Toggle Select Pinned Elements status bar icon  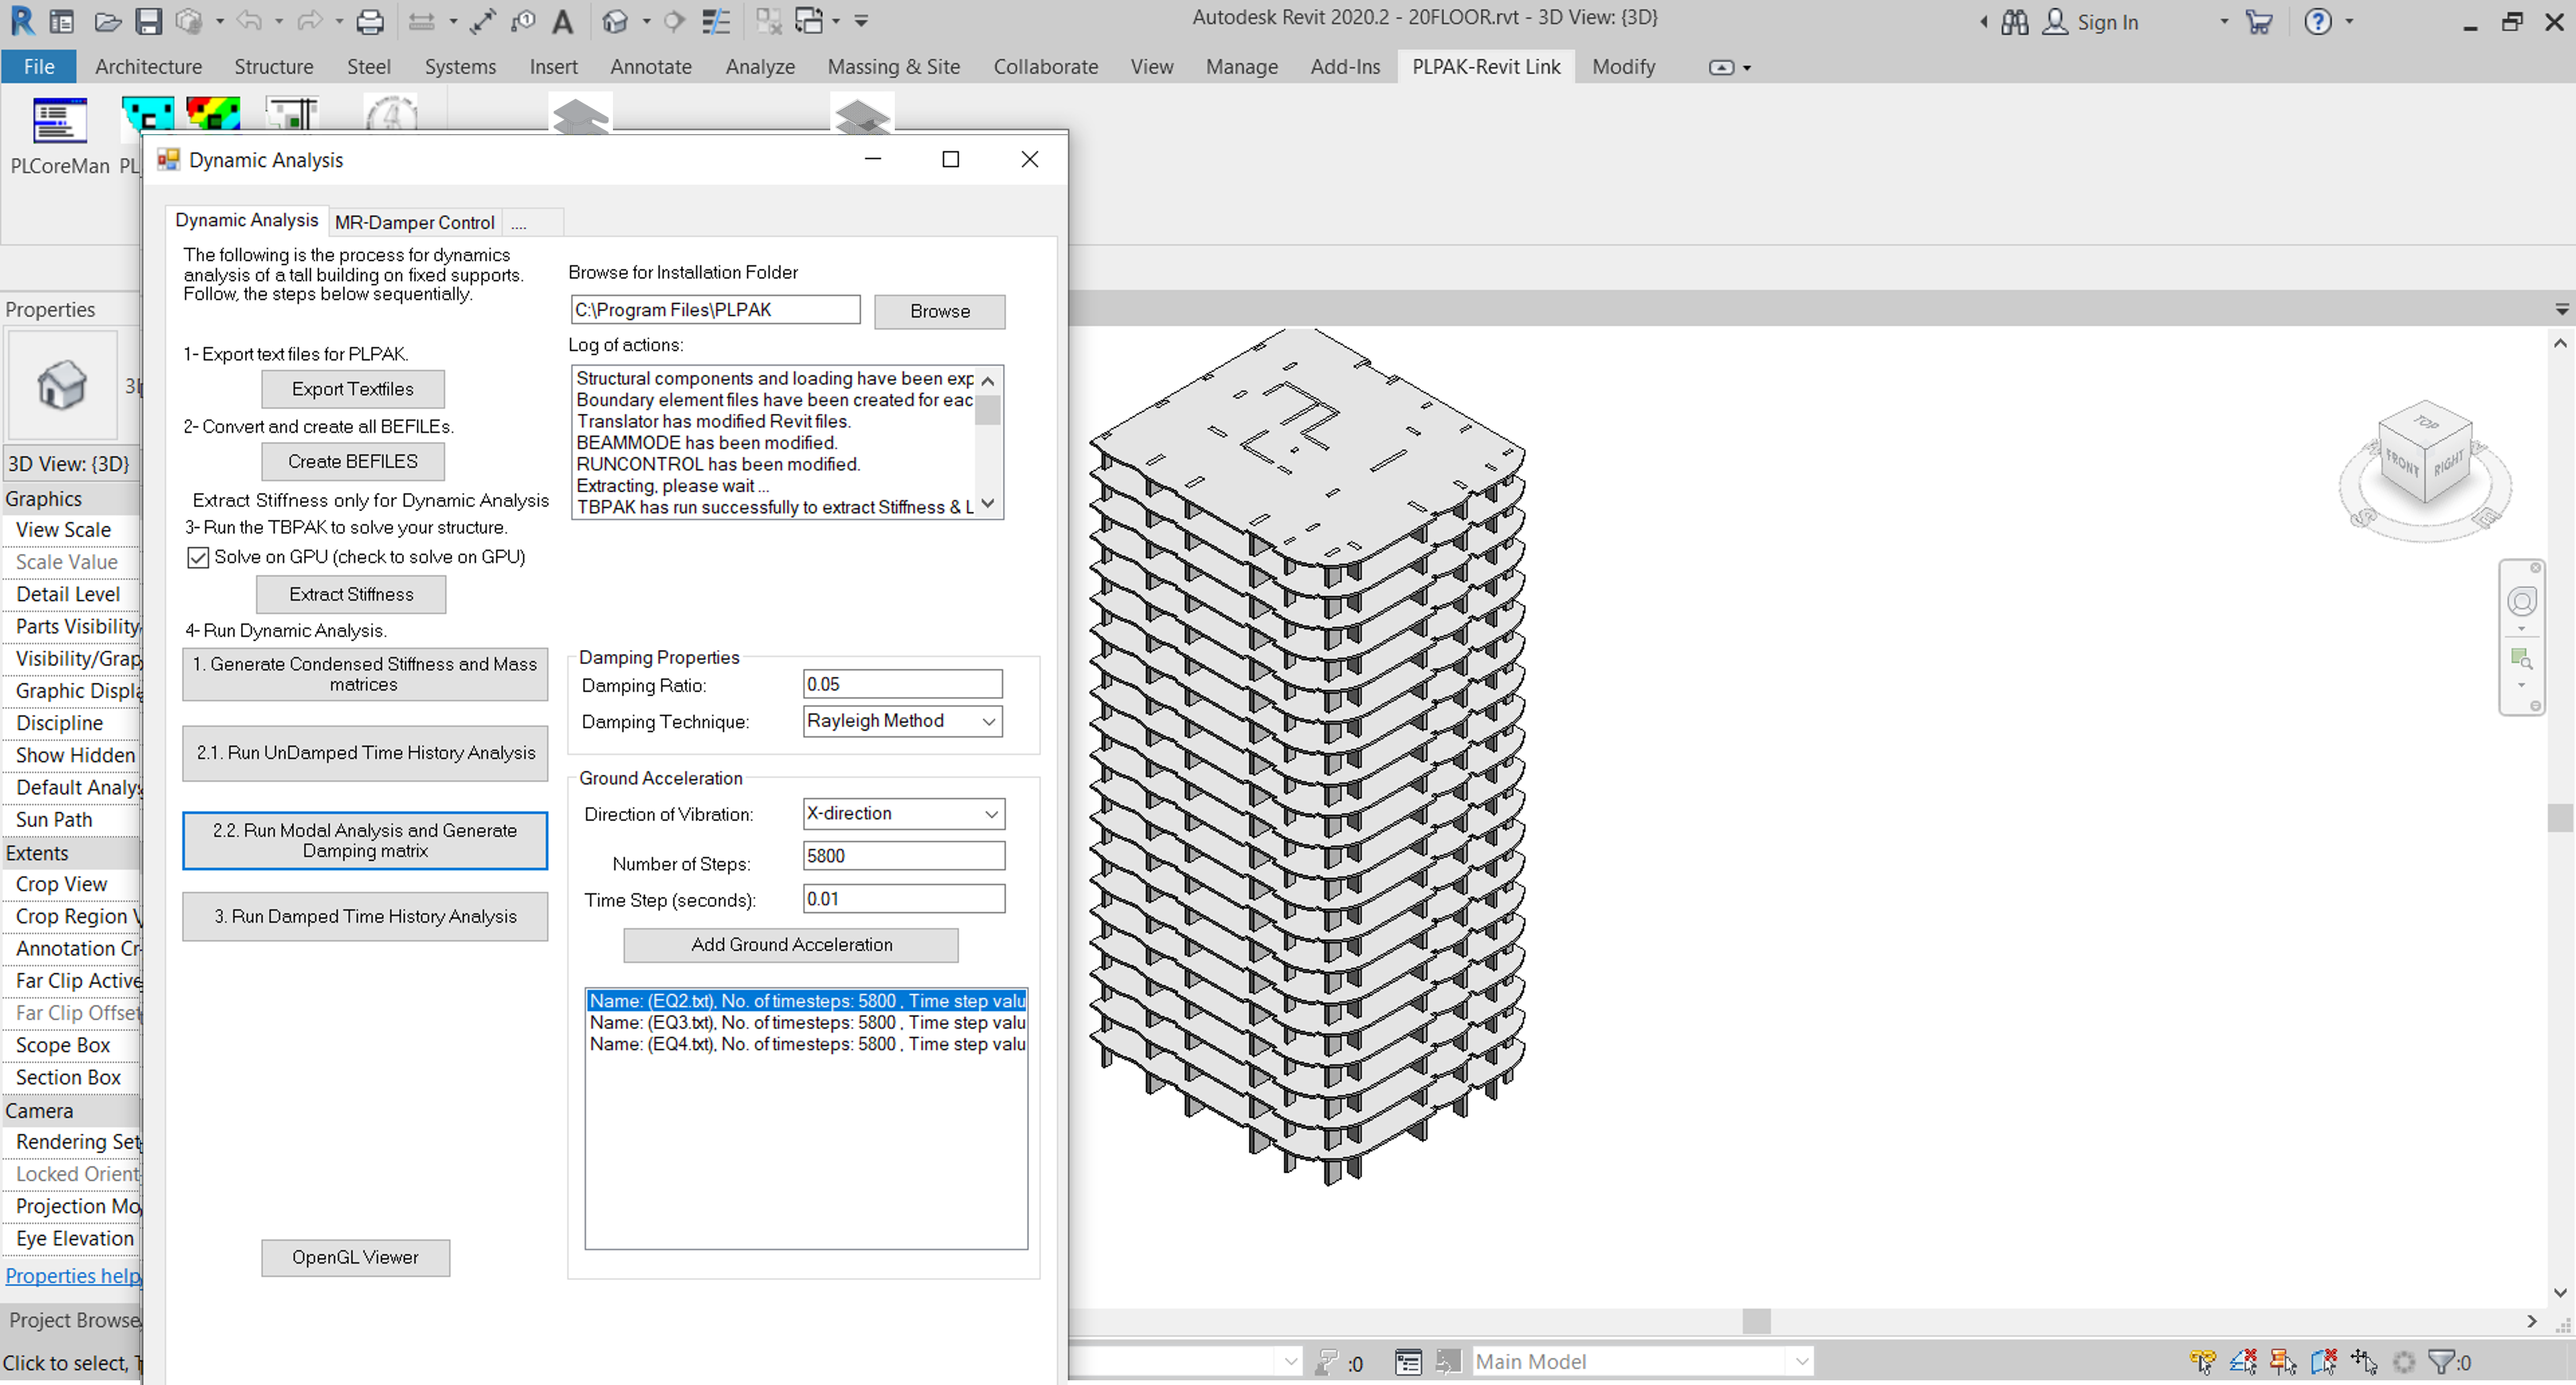[x=2283, y=1361]
